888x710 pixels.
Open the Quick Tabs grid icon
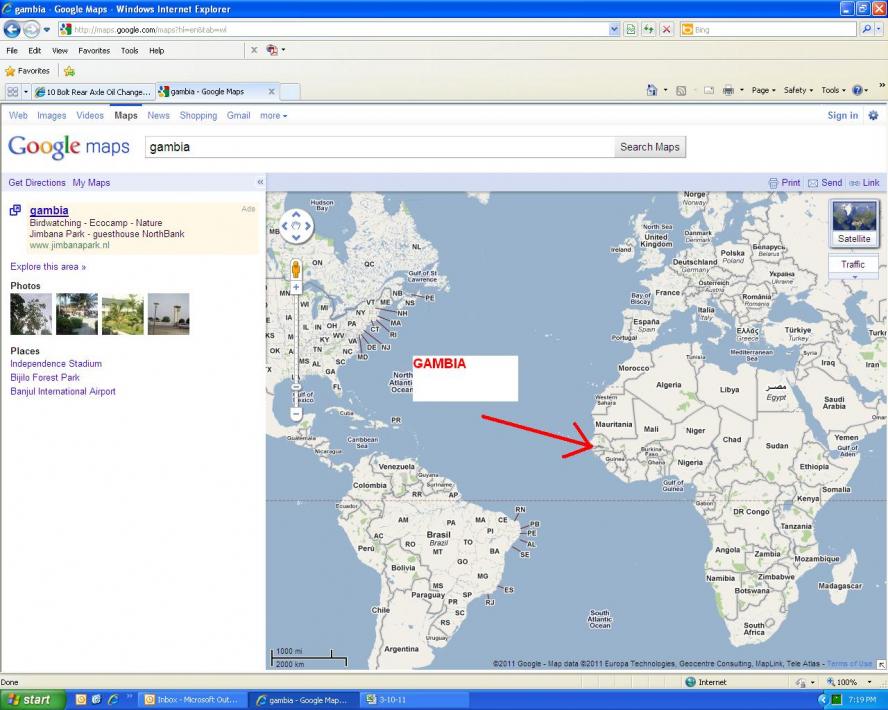click(x=12, y=92)
